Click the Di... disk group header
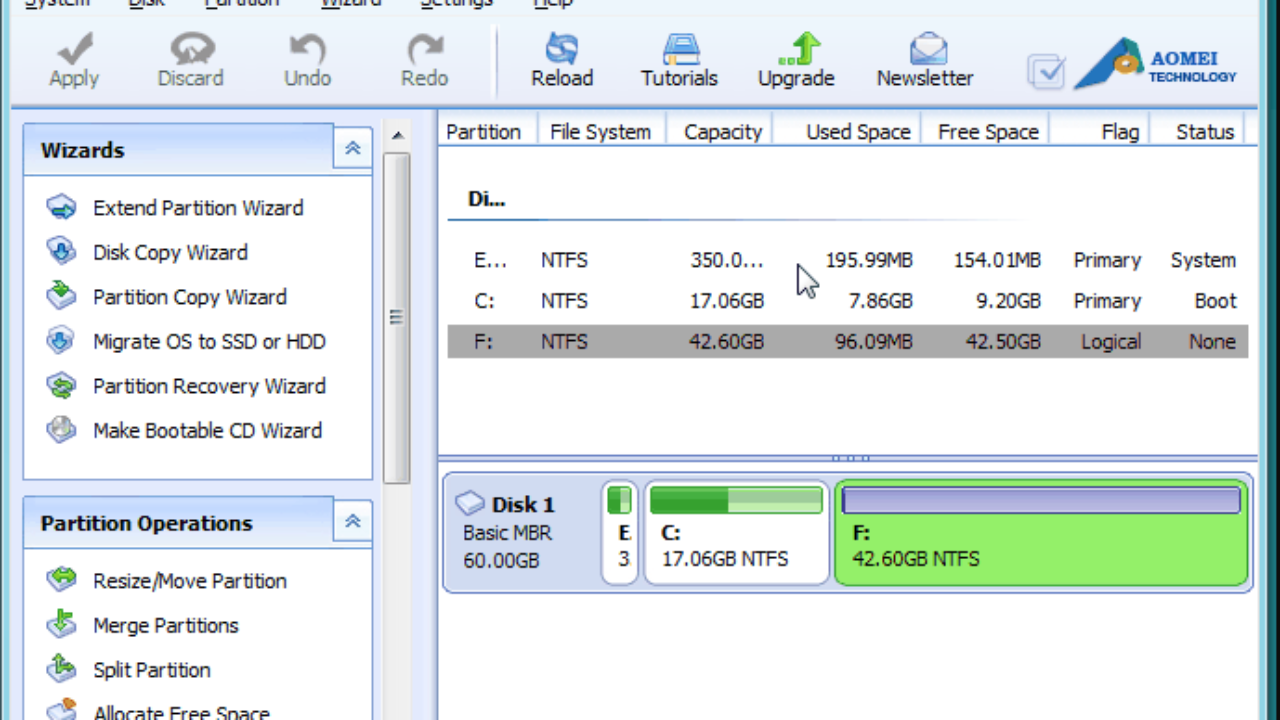The height and width of the screenshot is (720, 1280). (486, 199)
